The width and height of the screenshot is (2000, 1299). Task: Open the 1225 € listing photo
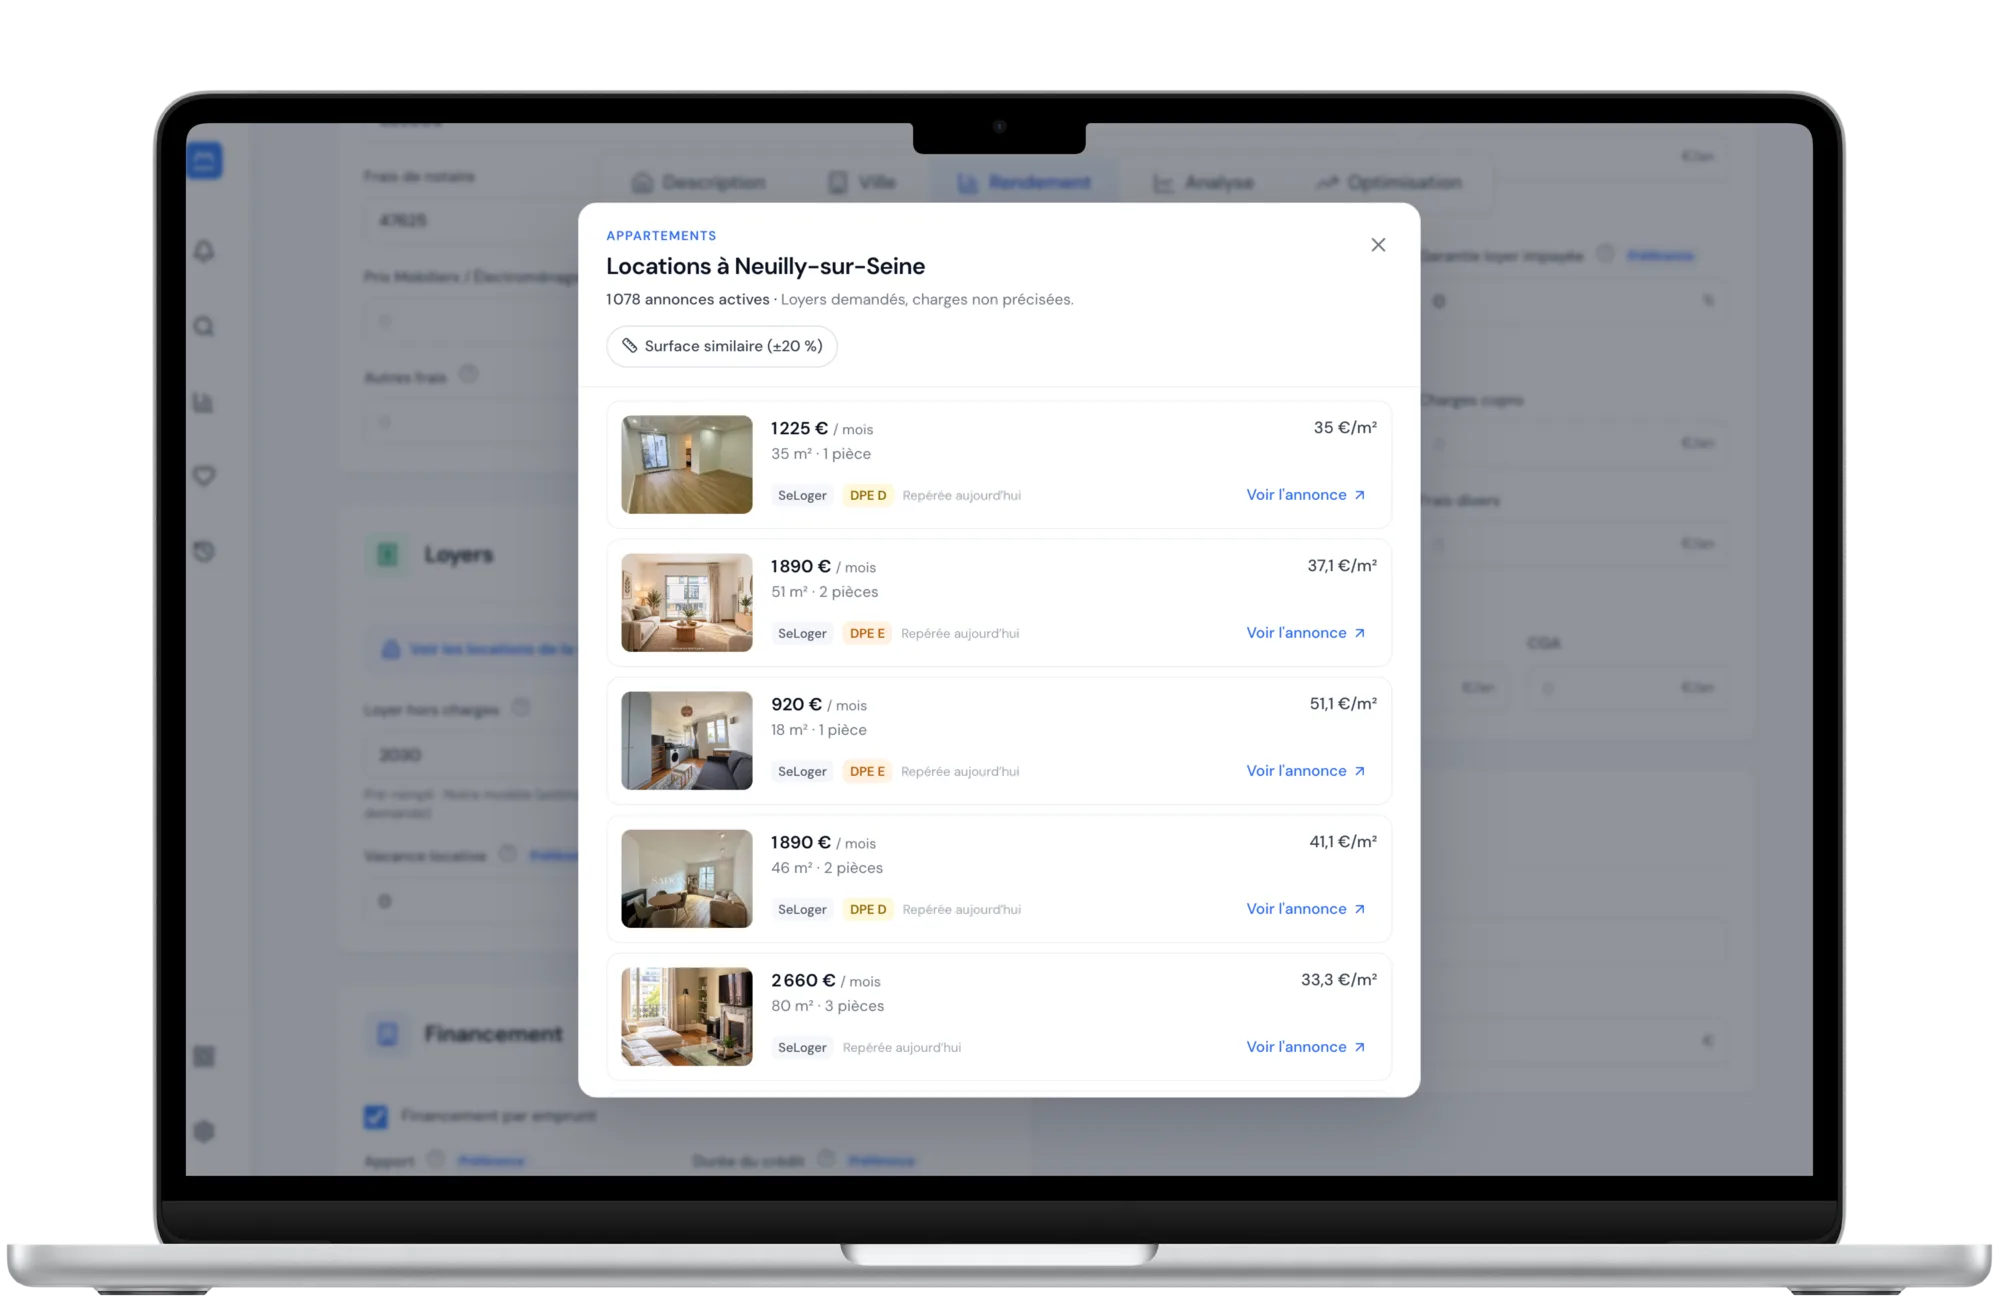point(687,465)
